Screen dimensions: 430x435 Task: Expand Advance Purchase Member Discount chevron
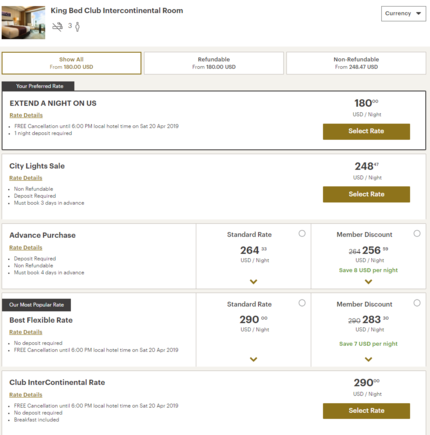click(x=368, y=282)
